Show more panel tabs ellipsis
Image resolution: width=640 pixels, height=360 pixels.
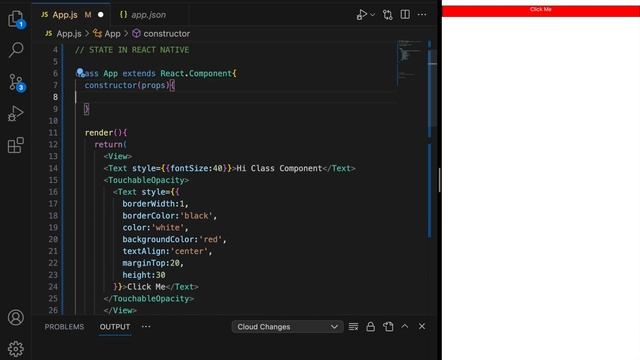tap(146, 327)
